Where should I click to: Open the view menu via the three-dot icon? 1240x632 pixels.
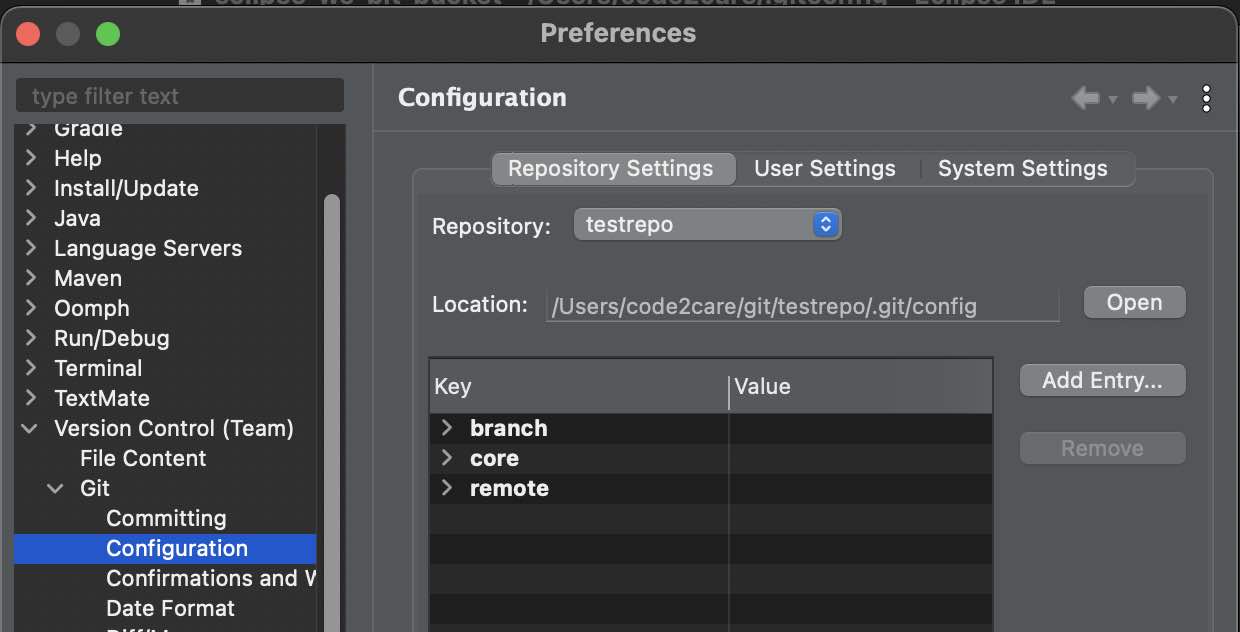click(1206, 97)
